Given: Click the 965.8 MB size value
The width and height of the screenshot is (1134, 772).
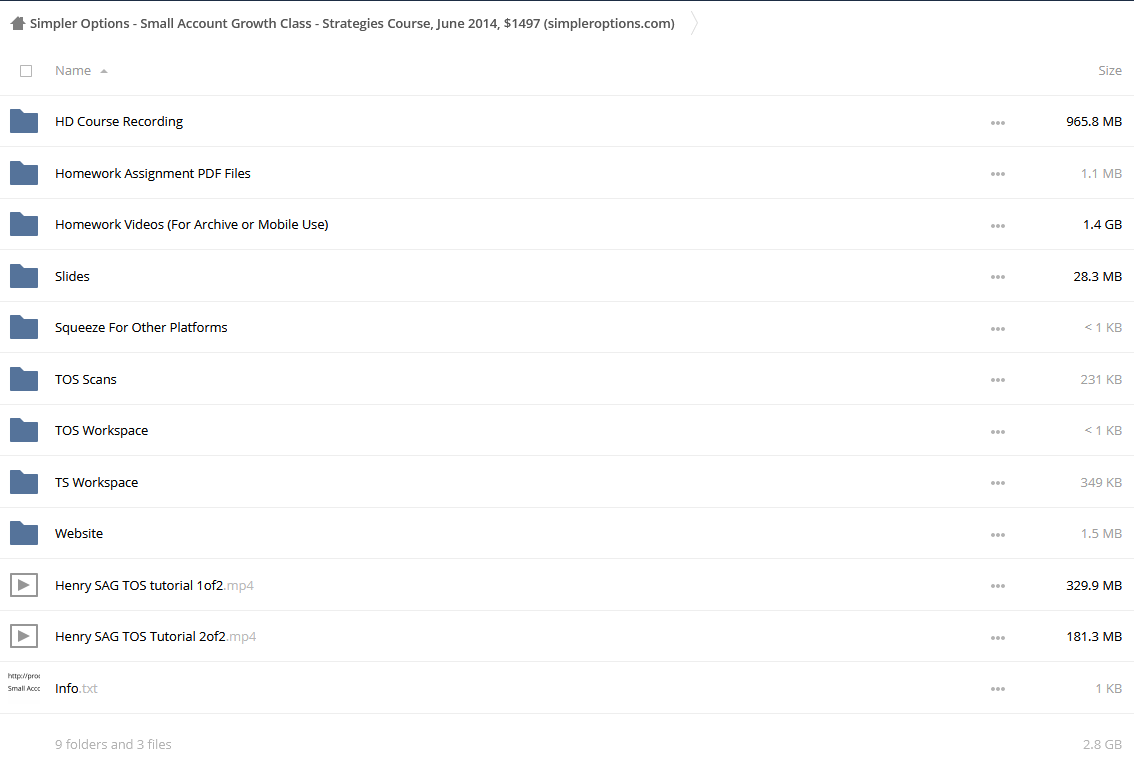Looking at the screenshot, I should (1094, 122).
